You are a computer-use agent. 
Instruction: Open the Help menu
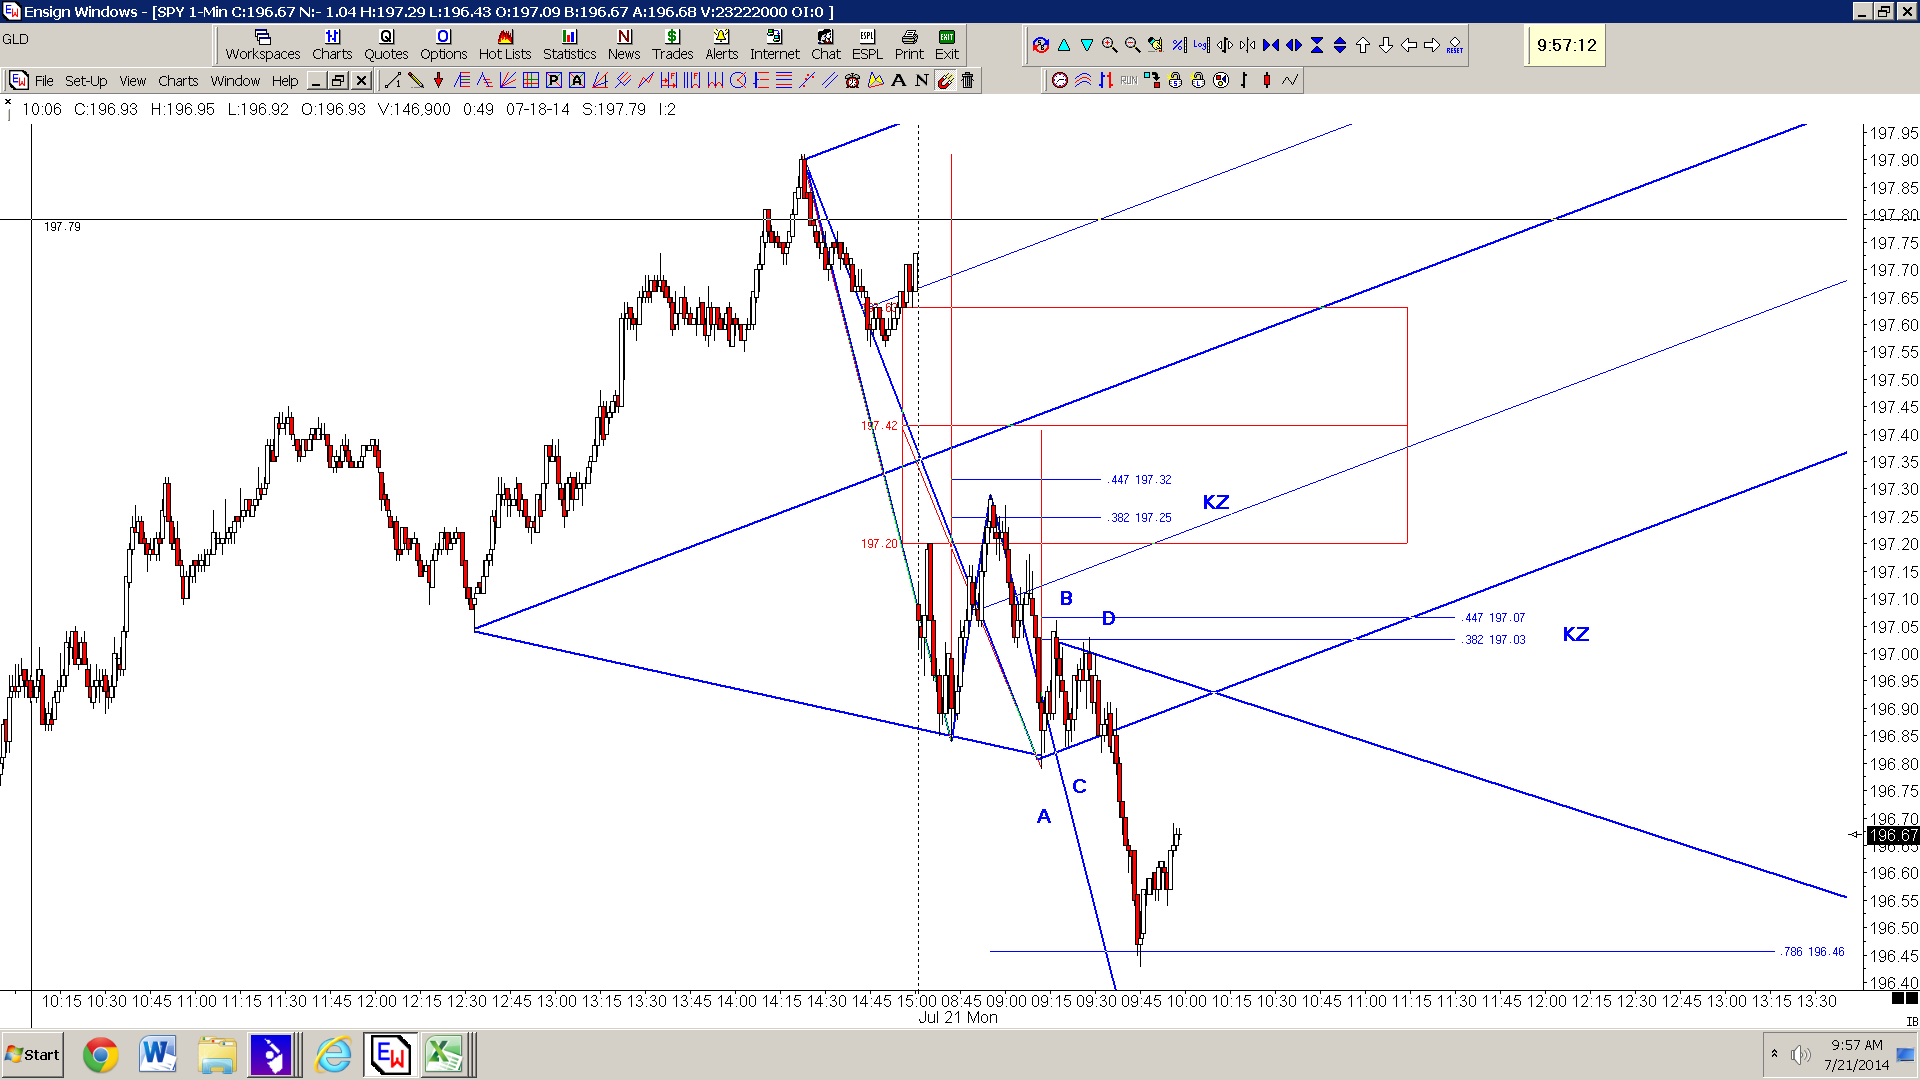pos(285,81)
